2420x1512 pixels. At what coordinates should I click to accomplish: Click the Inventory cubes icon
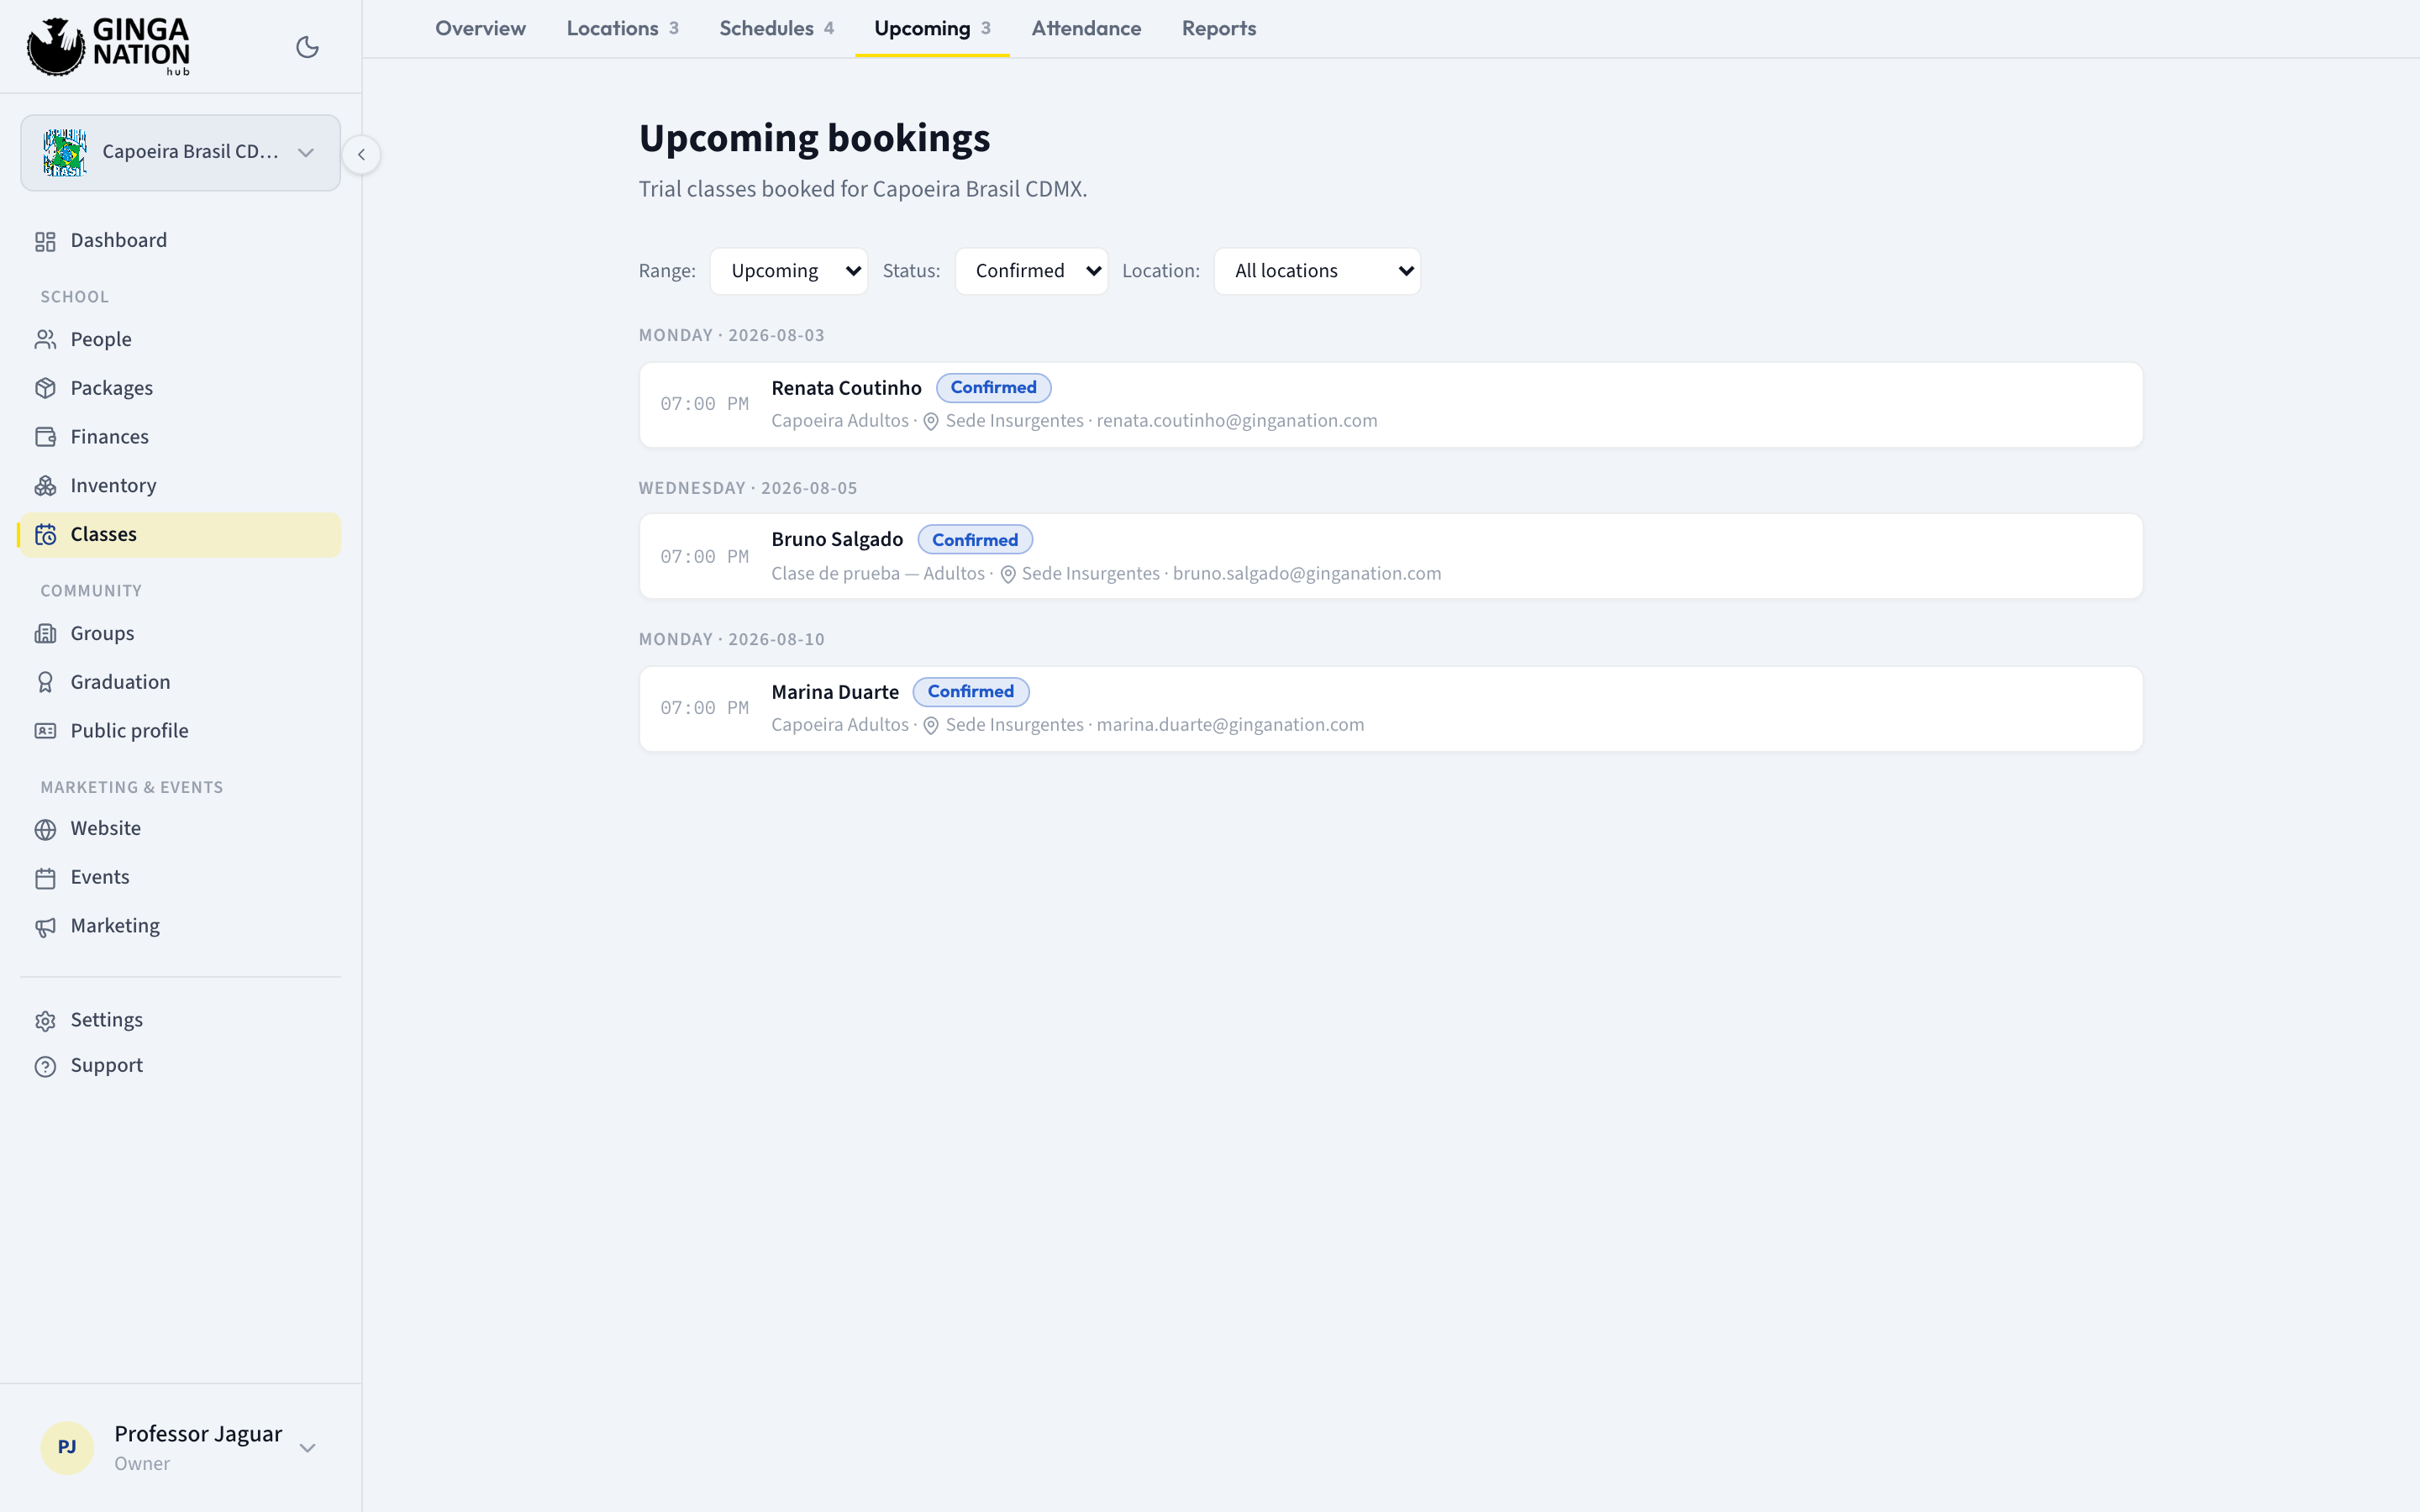click(x=45, y=486)
